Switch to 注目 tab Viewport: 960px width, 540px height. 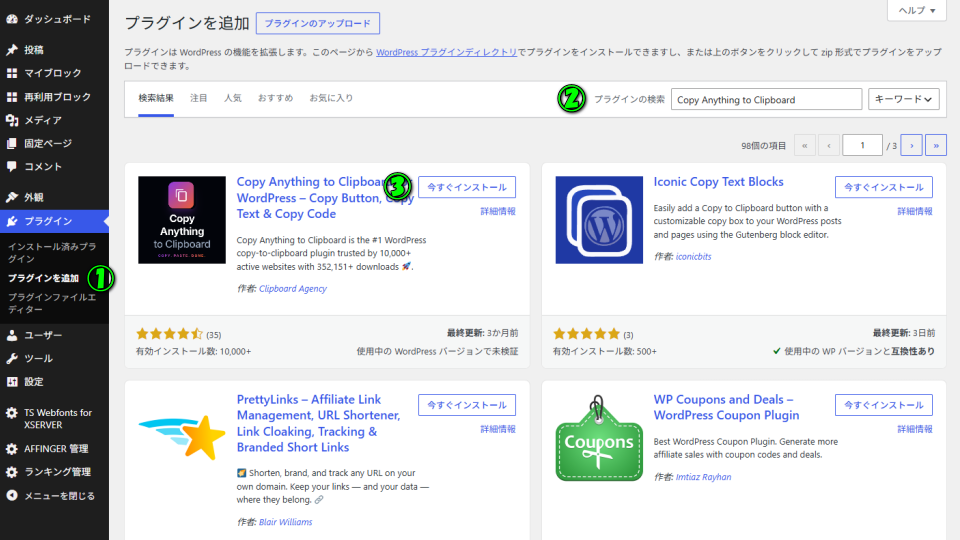click(198, 98)
